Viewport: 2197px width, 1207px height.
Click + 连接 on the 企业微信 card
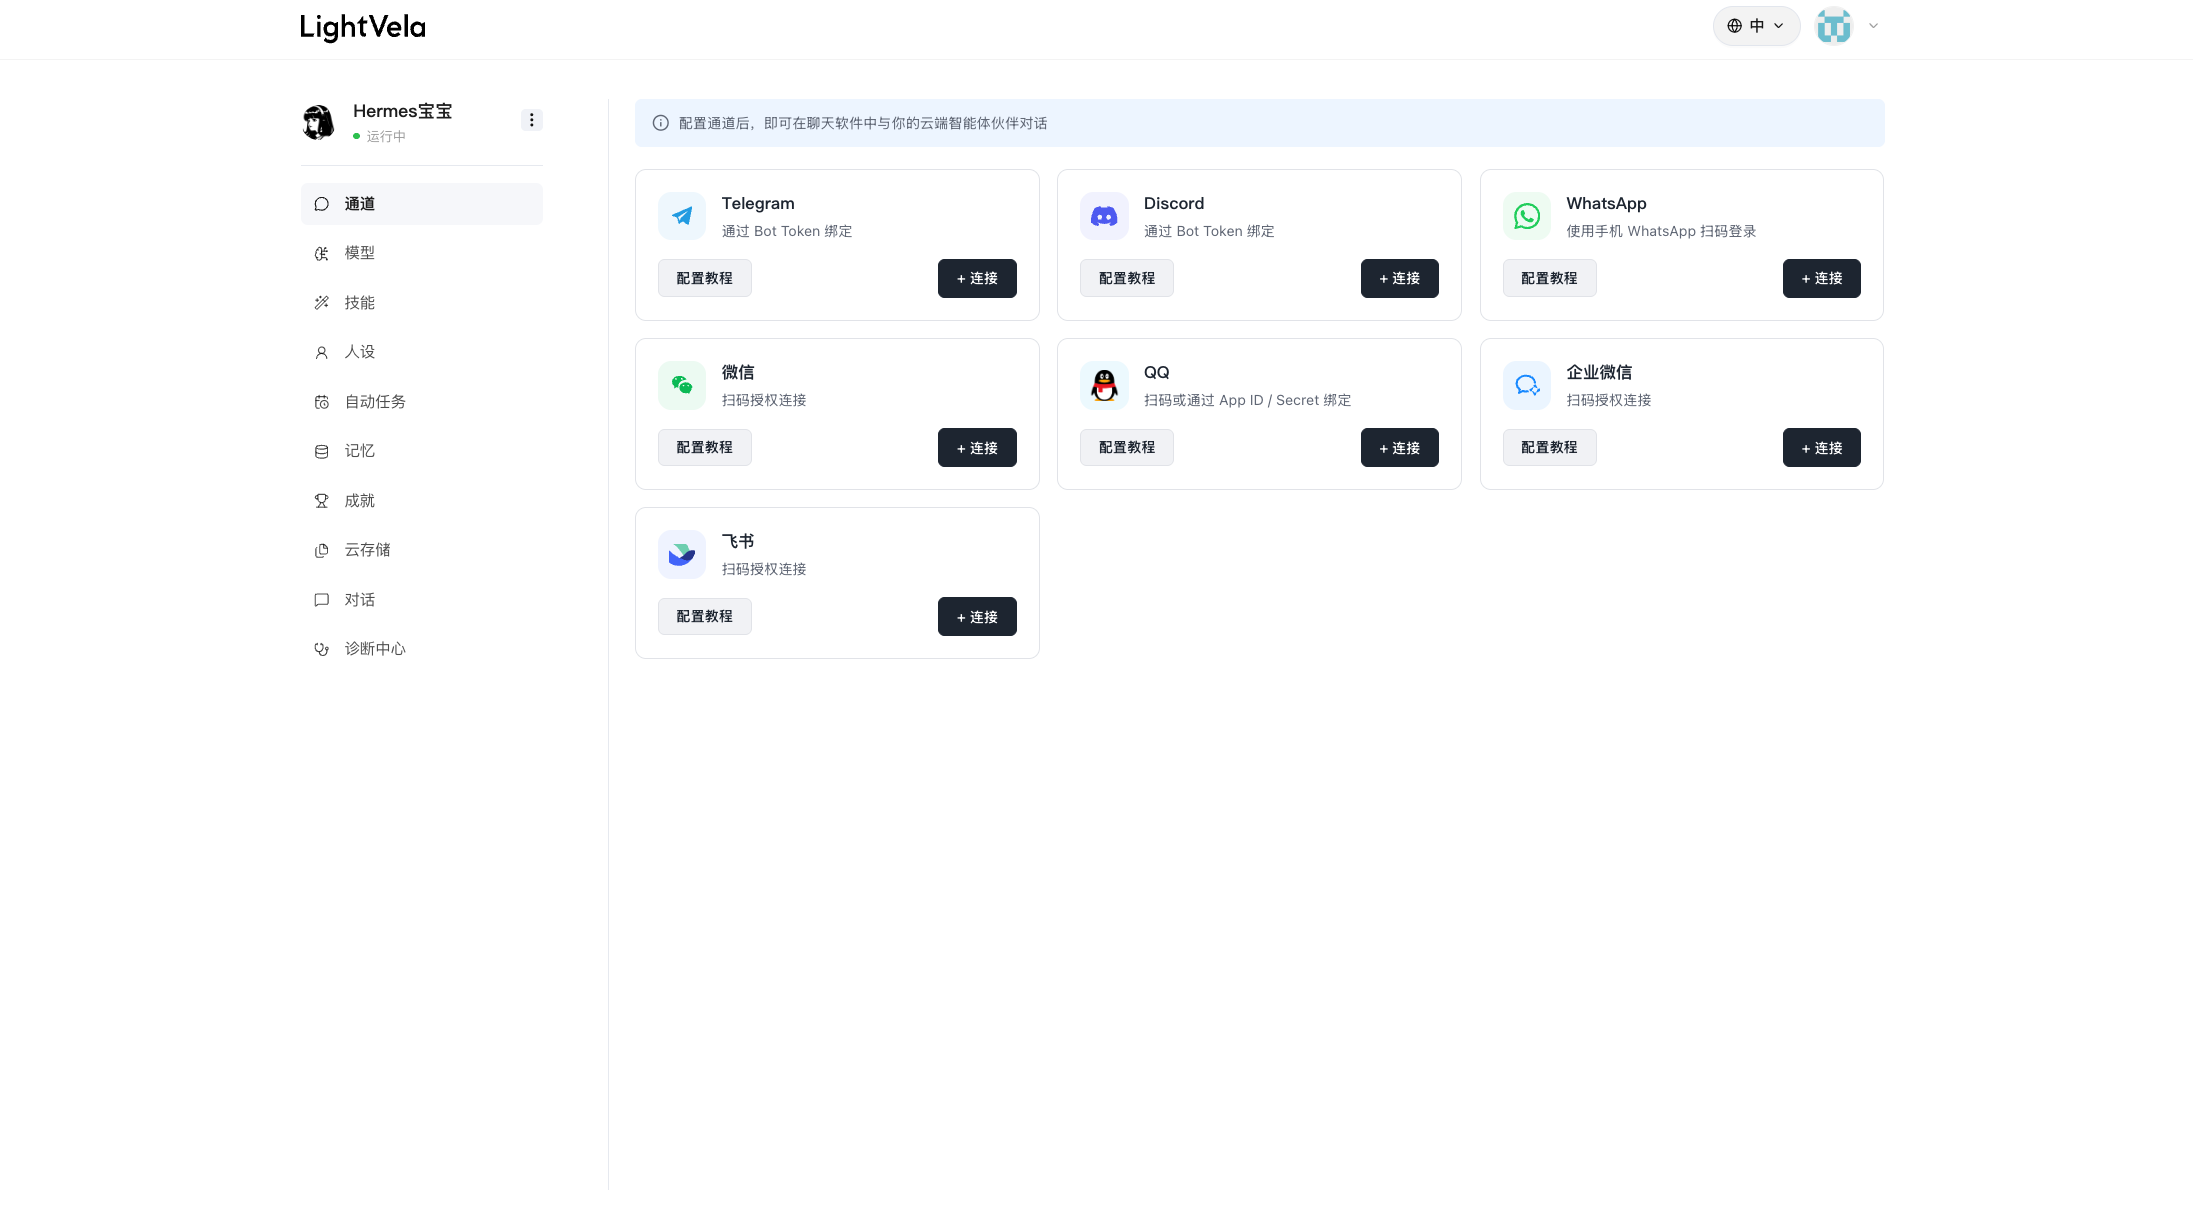[1822, 448]
